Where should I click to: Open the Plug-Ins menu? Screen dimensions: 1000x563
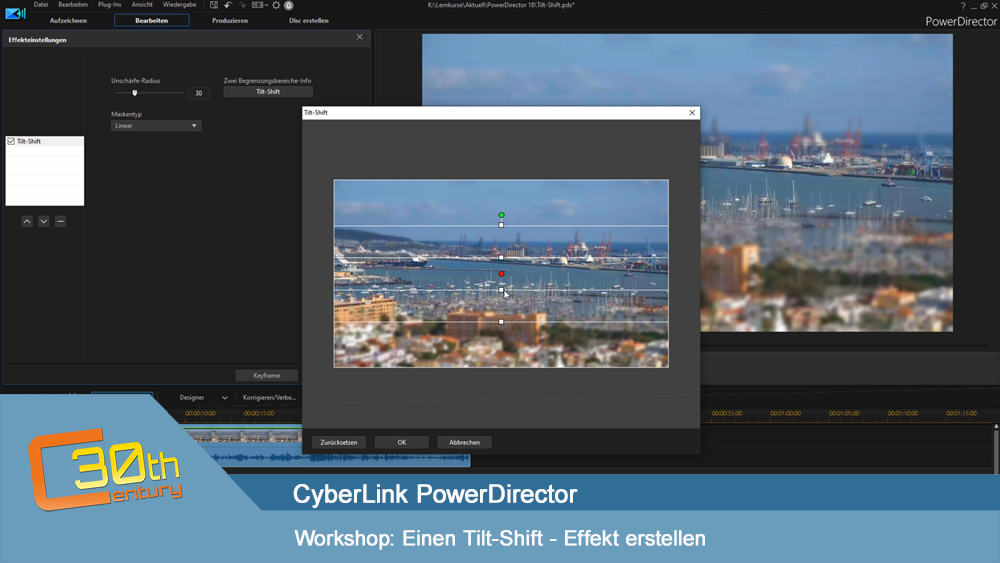[109, 4]
